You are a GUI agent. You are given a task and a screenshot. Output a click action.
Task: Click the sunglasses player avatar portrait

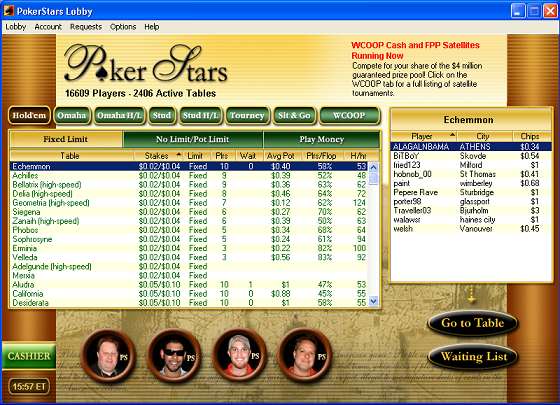(x=174, y=356)
